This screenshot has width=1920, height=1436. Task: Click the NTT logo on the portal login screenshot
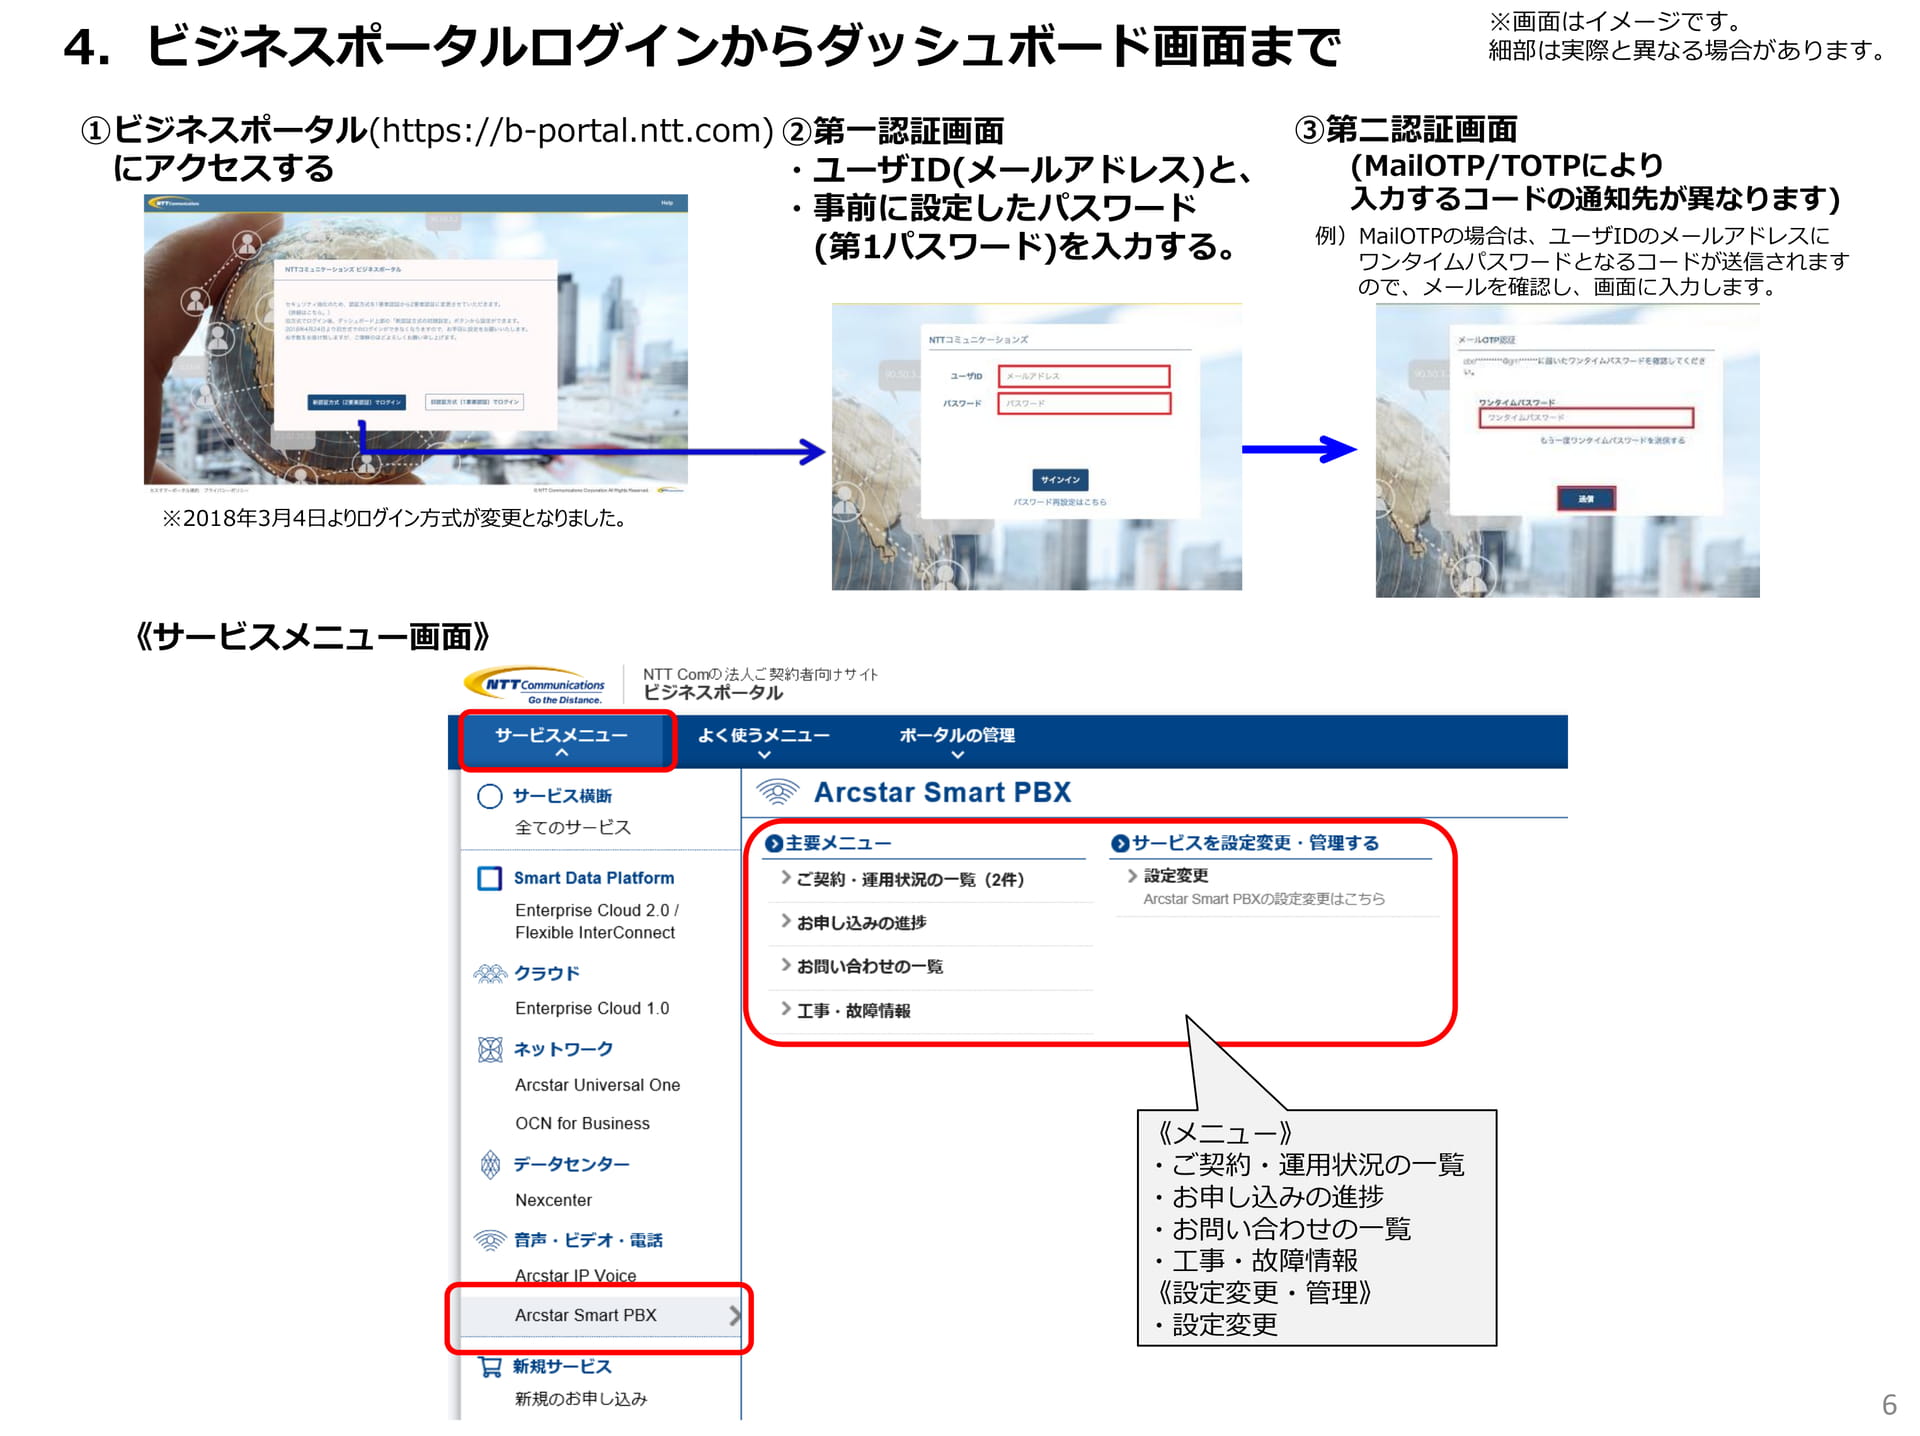coord(174,203)
